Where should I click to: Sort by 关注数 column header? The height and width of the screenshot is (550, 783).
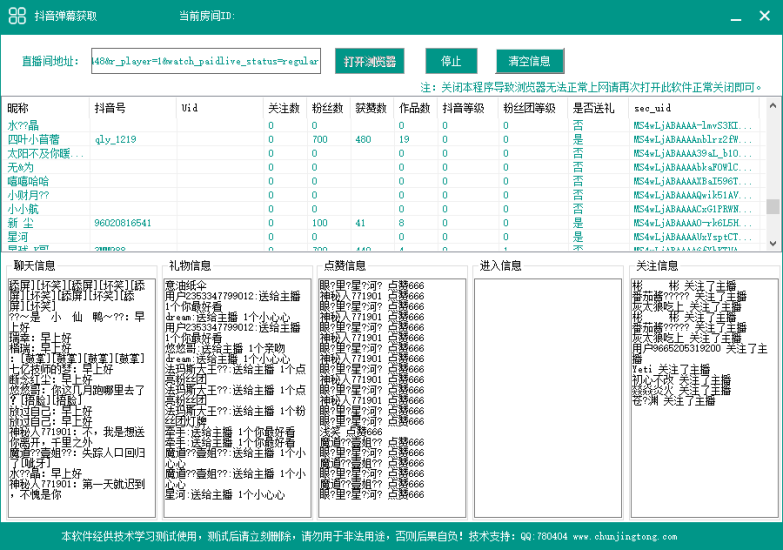(285, 108)
